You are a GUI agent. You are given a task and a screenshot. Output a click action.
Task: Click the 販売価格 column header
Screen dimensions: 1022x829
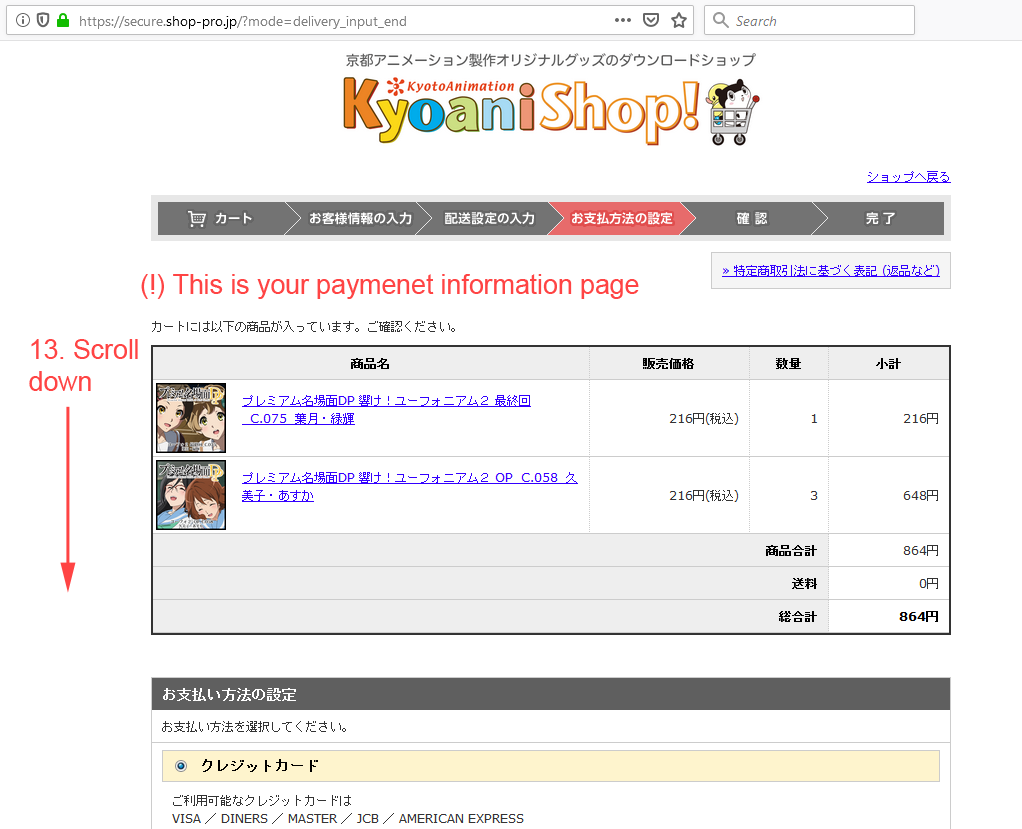point(669,364)
